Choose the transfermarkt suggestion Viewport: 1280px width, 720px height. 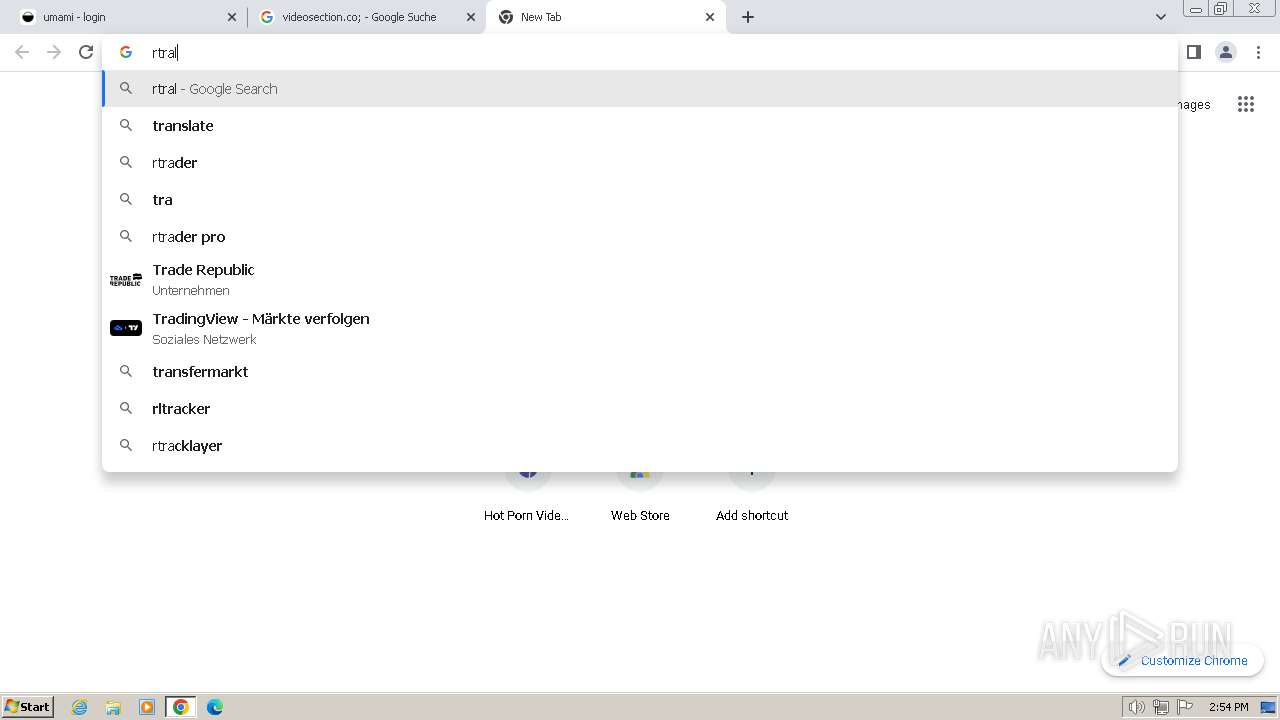pyautogui.click(x=640, y=372)
